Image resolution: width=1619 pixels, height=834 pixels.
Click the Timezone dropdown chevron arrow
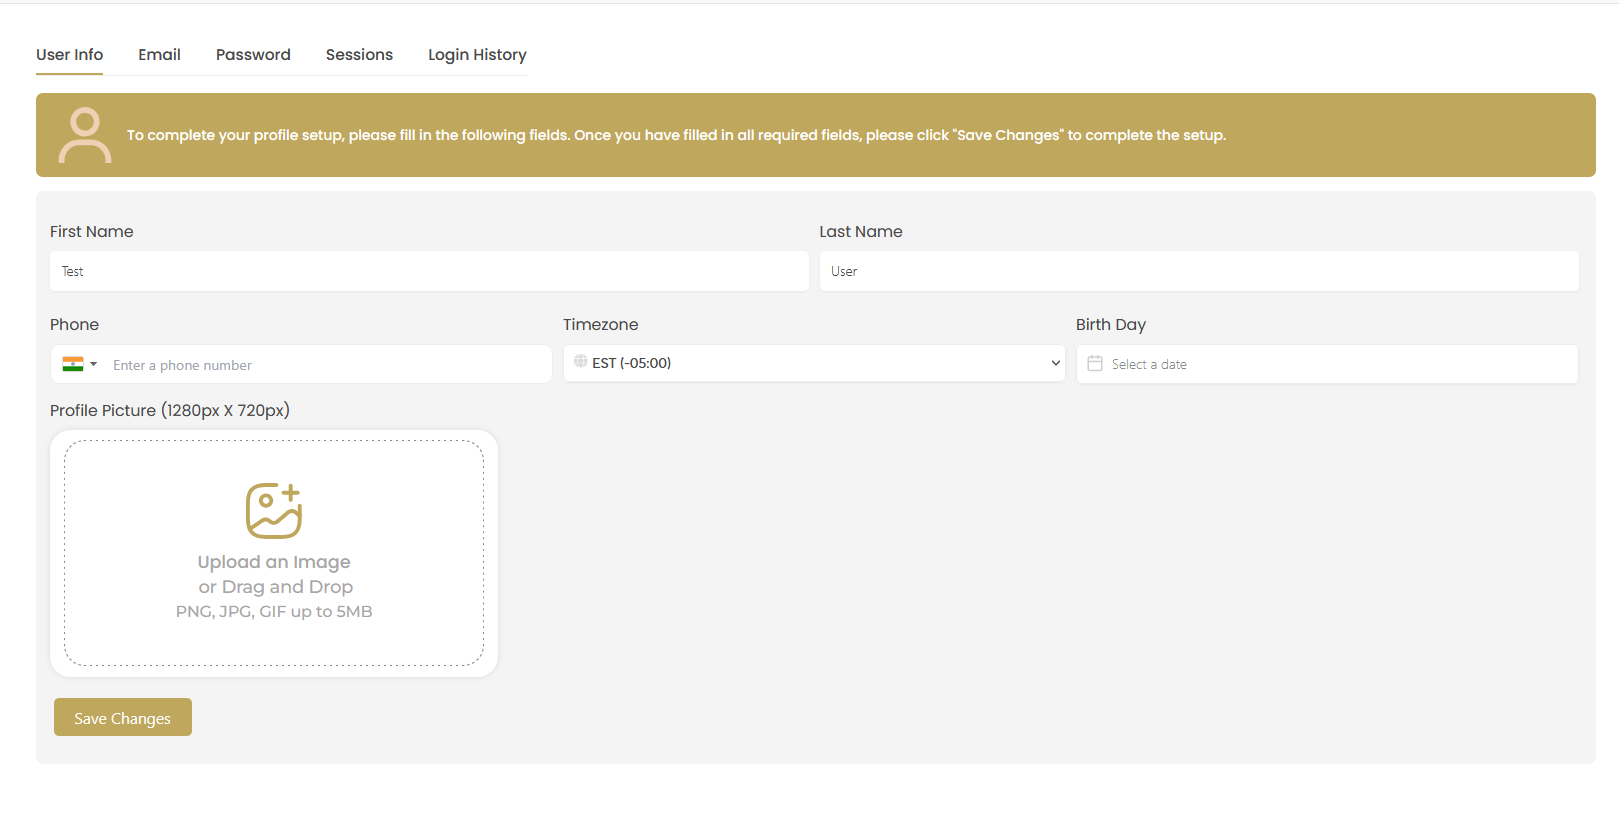coord(1055,363)
